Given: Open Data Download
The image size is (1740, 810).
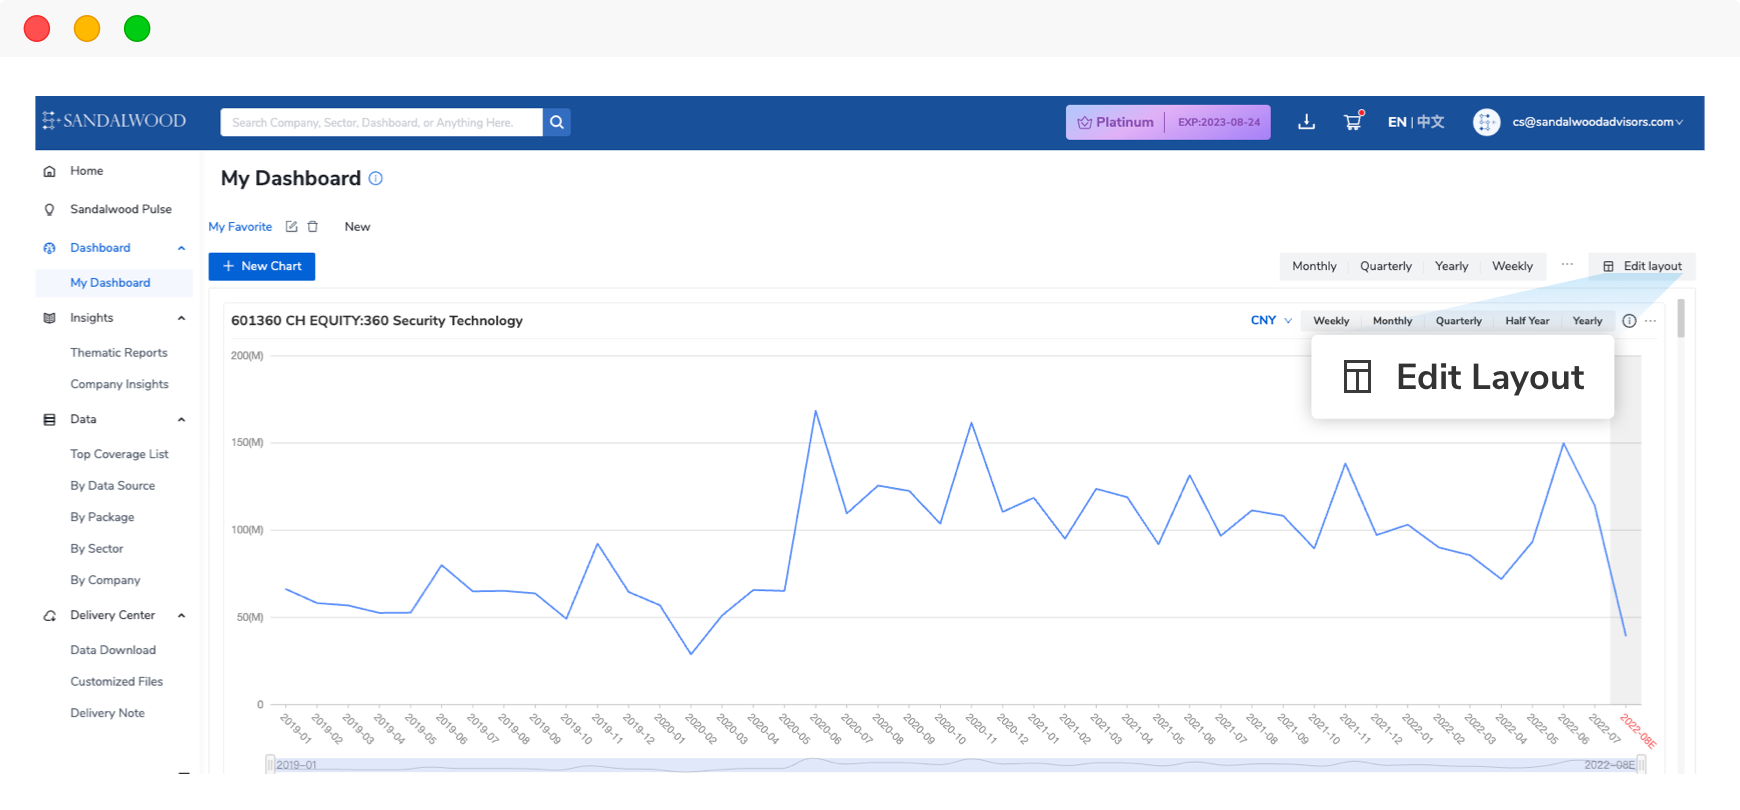Looking at the screenshot, I should (113, 650).
